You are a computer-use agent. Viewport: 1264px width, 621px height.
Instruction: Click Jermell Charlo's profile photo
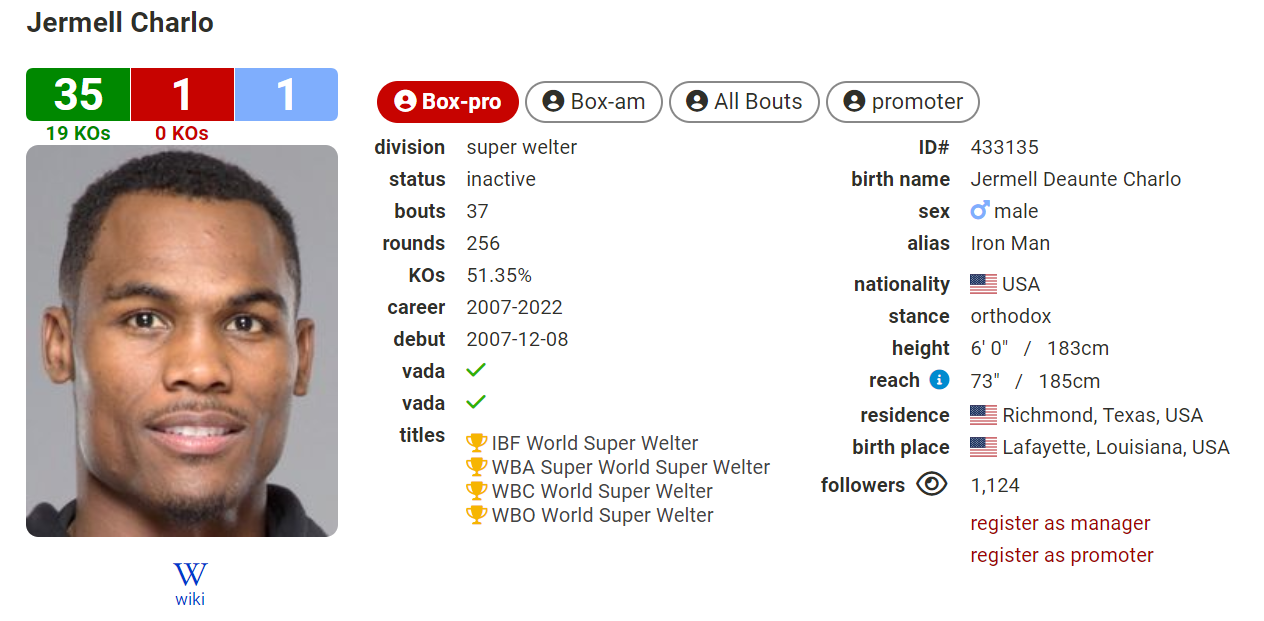[x=182, y=341]
